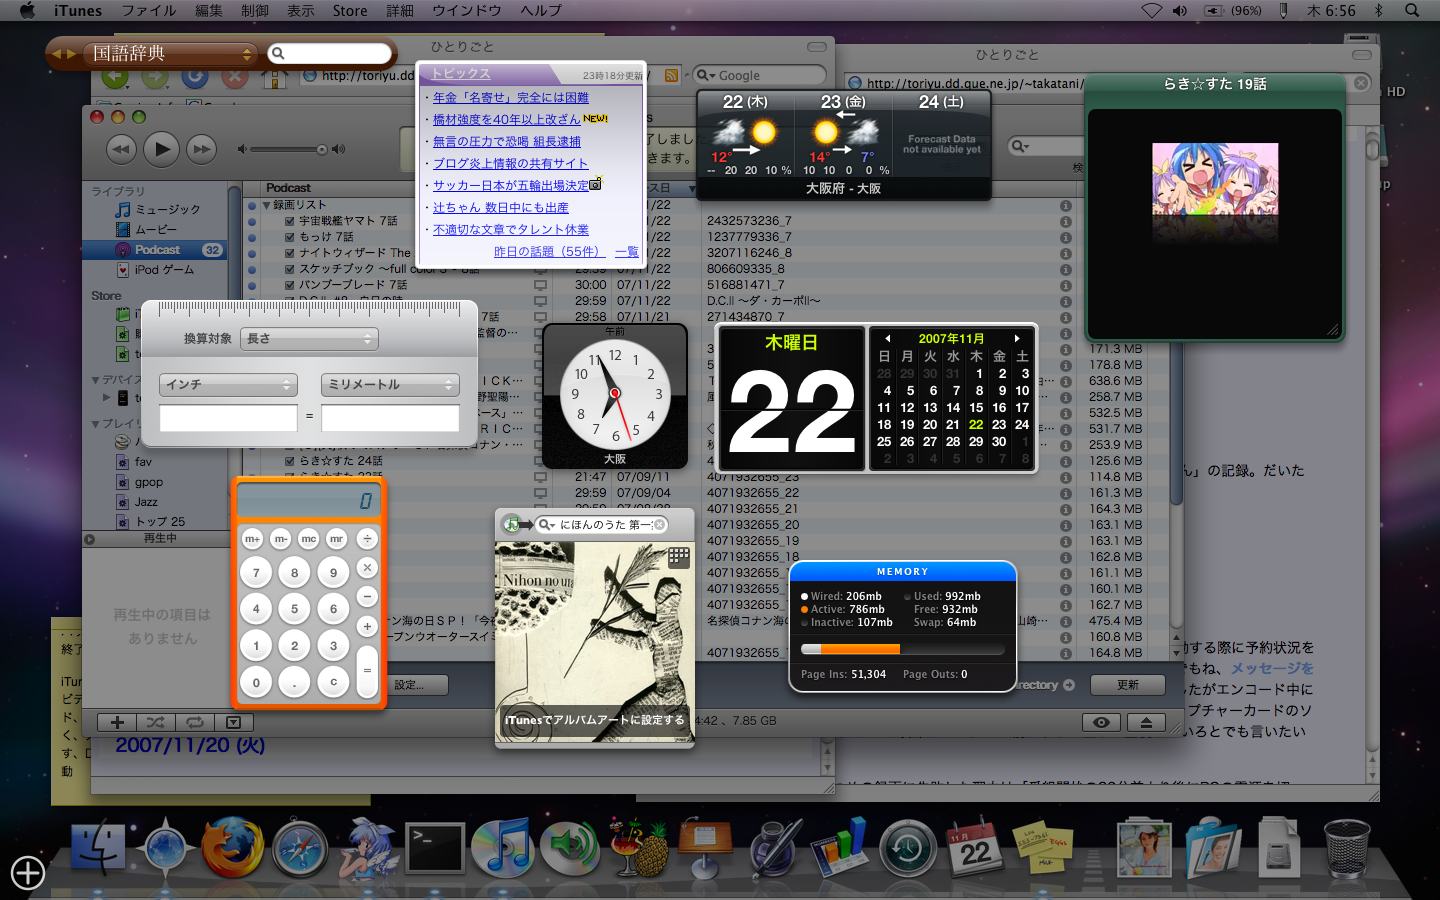Screen dimensions: 1440x900
Task: Go to previous month in calendar widget
Action: [x=887, y=338]
